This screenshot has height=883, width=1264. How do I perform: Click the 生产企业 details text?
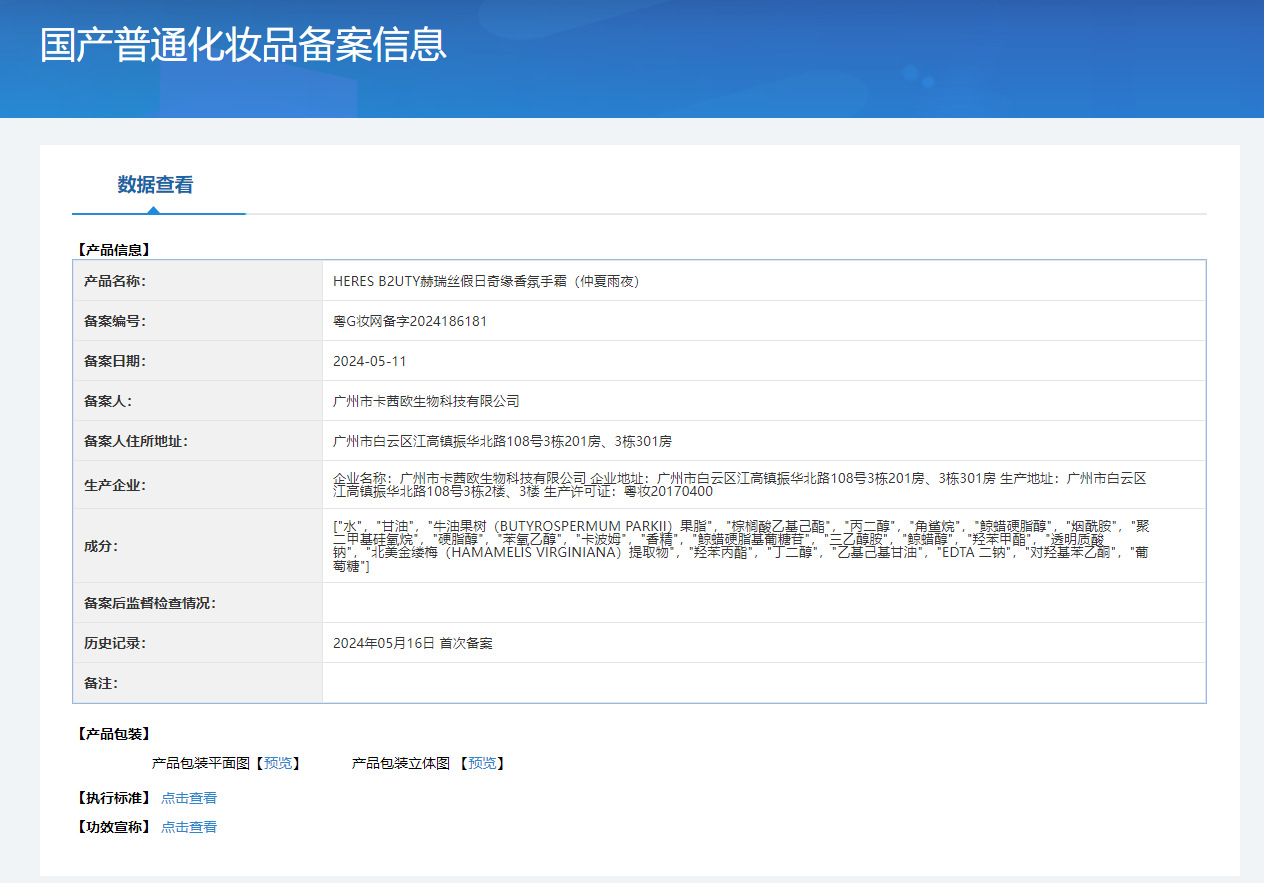pyautogui.click(x=740, y=485)
